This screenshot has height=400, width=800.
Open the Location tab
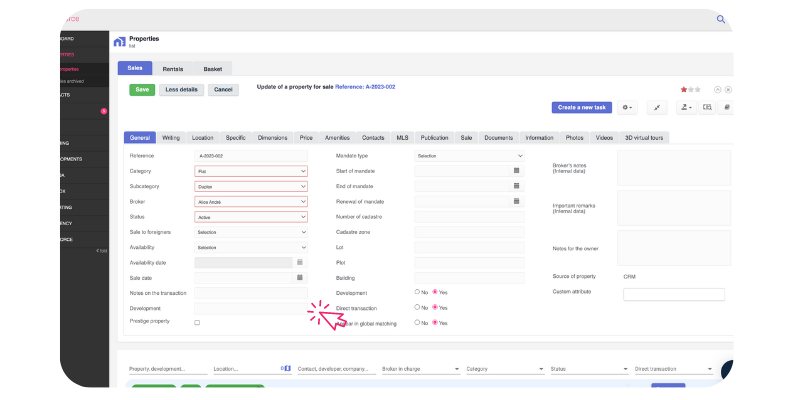coord(203,138)
